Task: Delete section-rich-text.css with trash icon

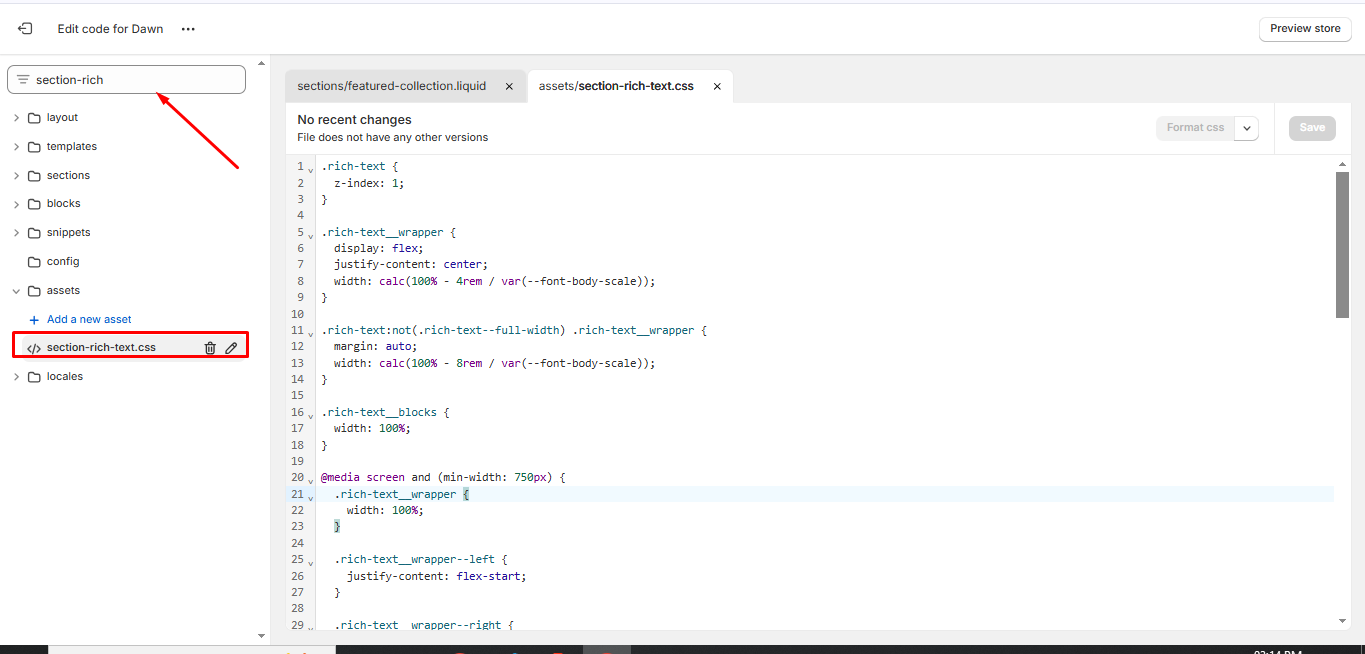Action: pyautogui.click(x=210, y=348)
